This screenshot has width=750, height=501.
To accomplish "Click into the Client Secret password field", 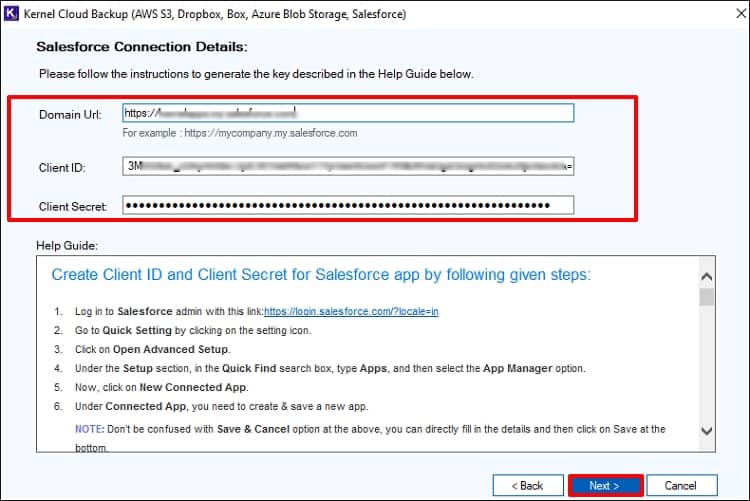I will [x=348, y=205].
